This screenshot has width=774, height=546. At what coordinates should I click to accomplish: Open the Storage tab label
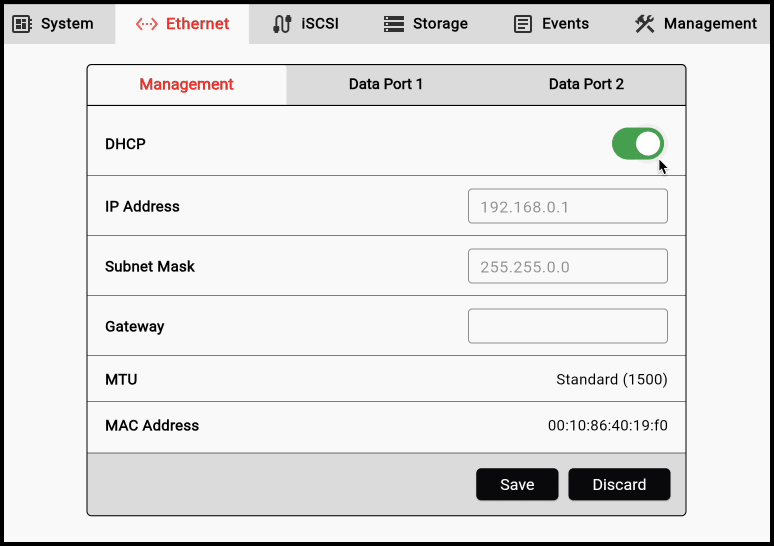click(x=440, y=24)
